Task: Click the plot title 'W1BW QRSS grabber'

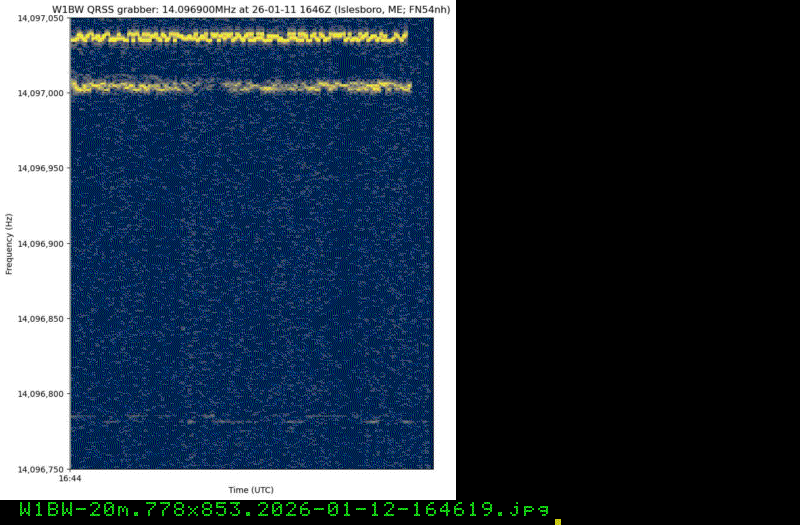Action: [251, 9]
